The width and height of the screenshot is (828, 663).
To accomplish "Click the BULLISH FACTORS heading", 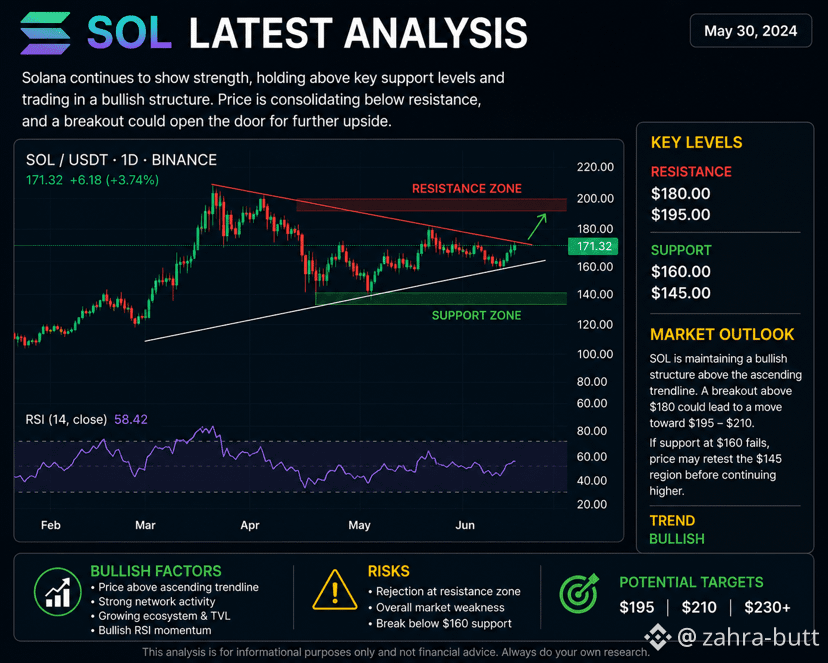I will 156,571.
